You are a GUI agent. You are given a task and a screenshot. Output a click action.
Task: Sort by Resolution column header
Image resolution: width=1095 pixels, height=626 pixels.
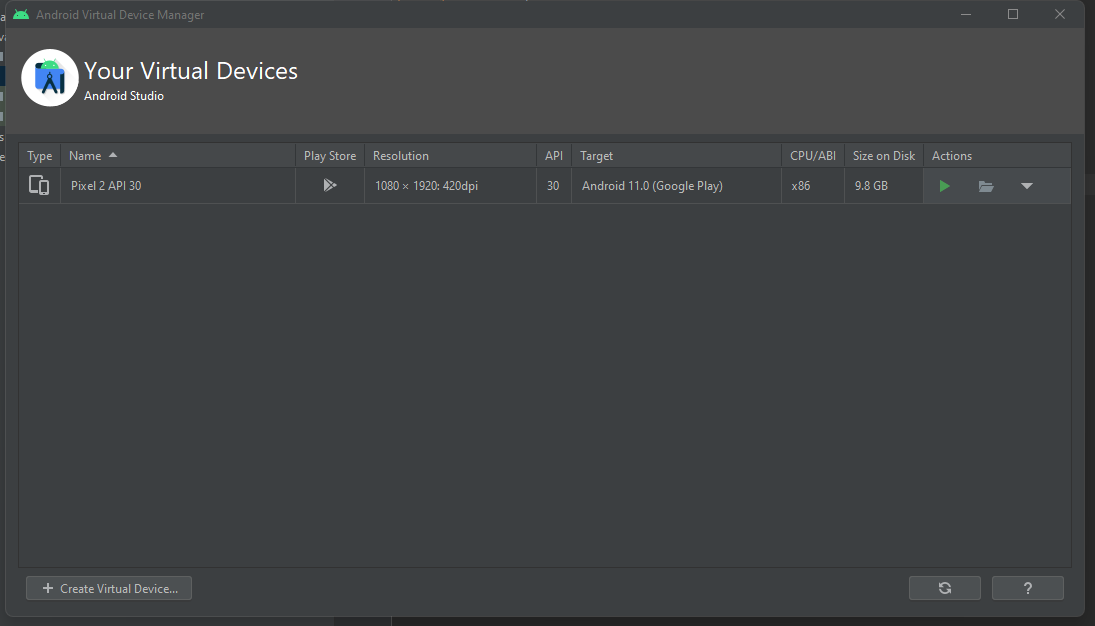pyautogui.click(x=450, y=156)
